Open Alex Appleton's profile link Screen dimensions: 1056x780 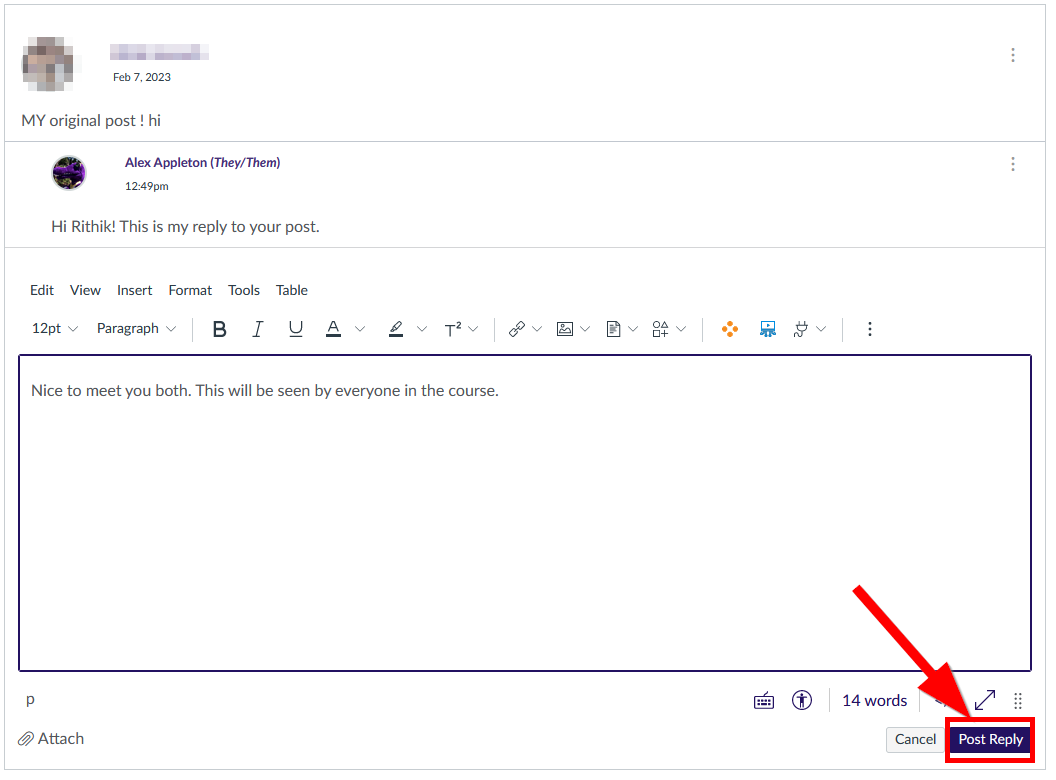(x=203, y=163)
